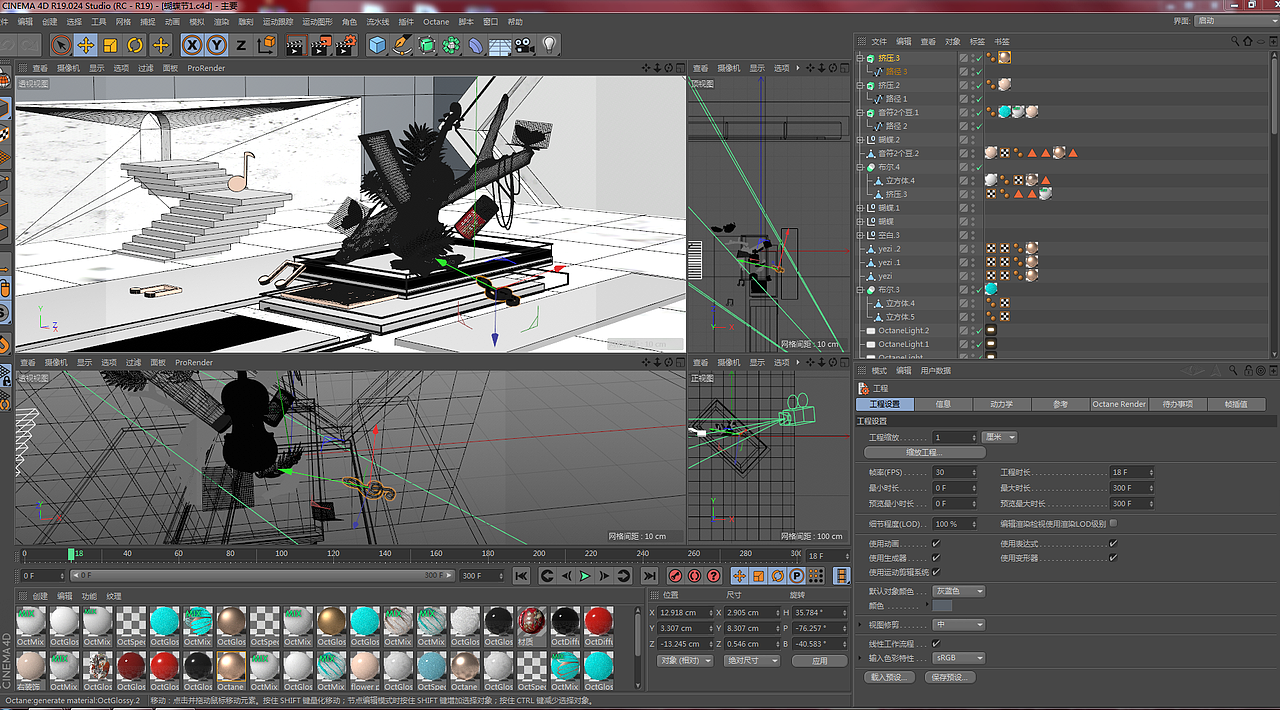Open the Octane menu in menu bar
The image size is (1280, 710).
436,21
